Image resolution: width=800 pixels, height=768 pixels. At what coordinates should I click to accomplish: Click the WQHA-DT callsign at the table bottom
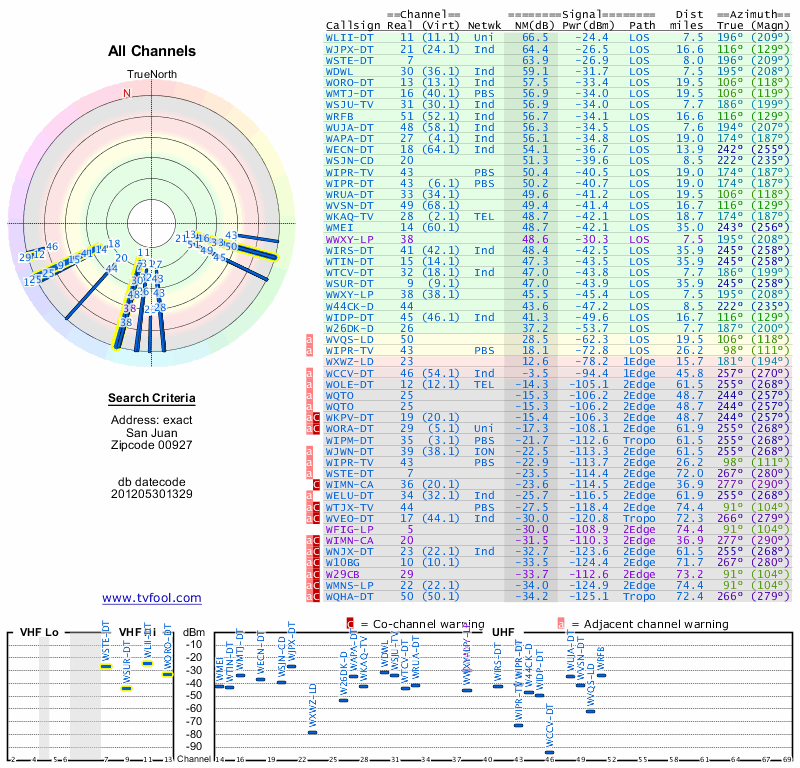click(349, 596)
